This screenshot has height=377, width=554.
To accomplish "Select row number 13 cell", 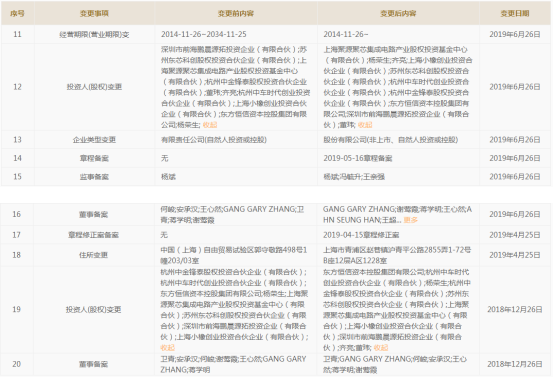I will 17,140.
